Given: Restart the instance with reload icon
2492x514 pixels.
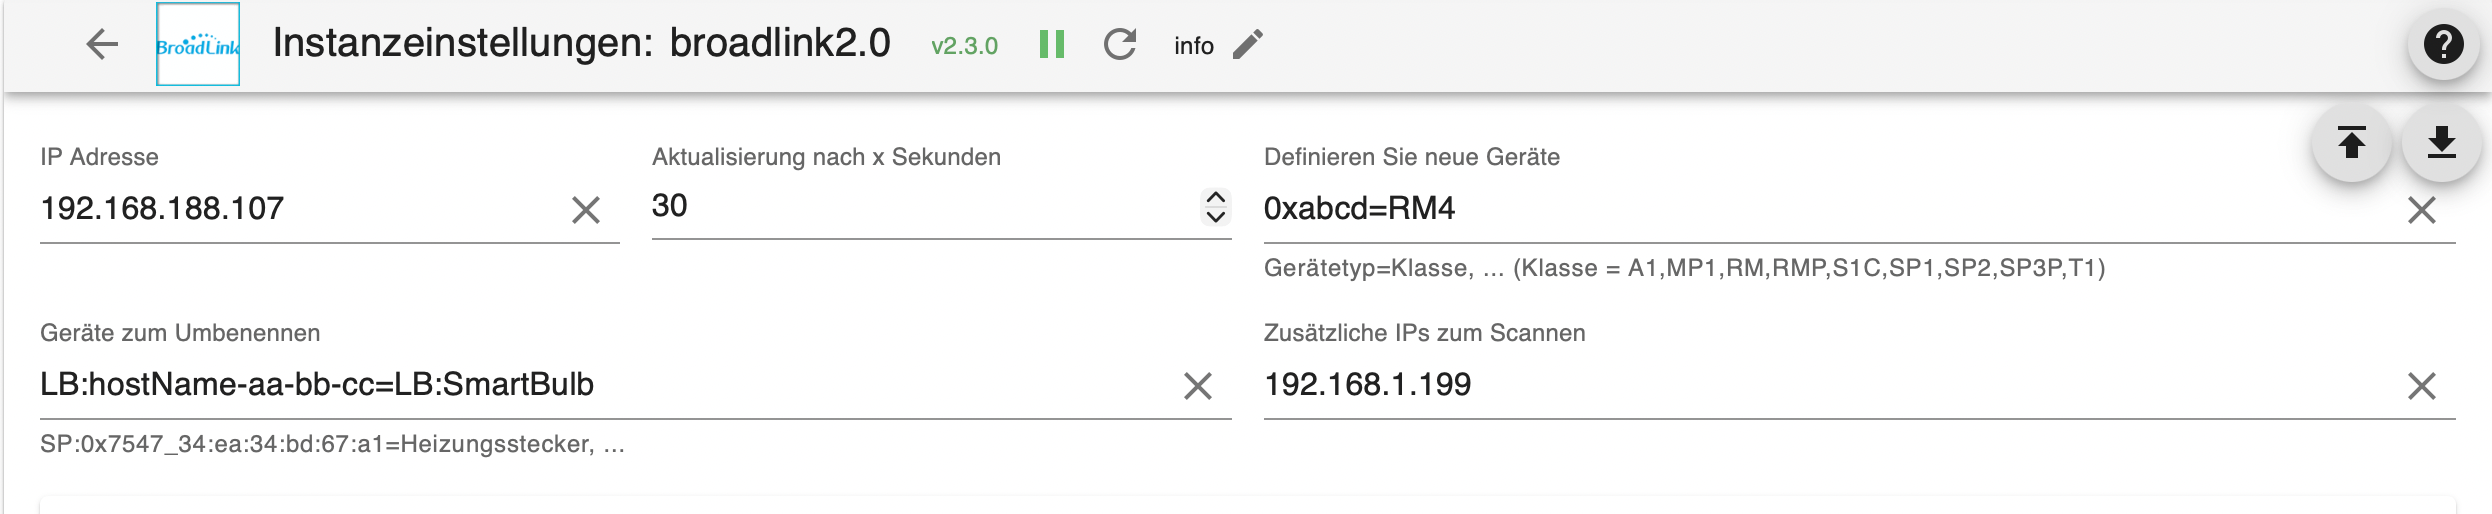Looking at the screenshot, I should [1120, 45].
